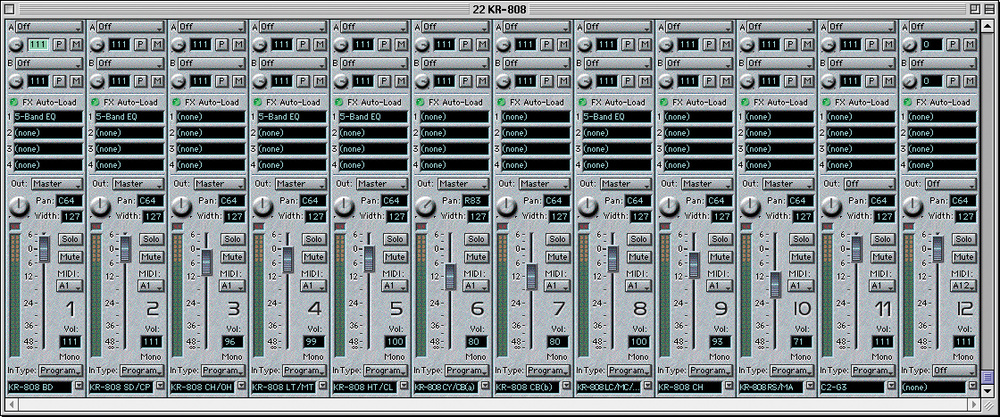
Task: Switch FX Auto-Load on channel 10
Action: click(746, 102)
